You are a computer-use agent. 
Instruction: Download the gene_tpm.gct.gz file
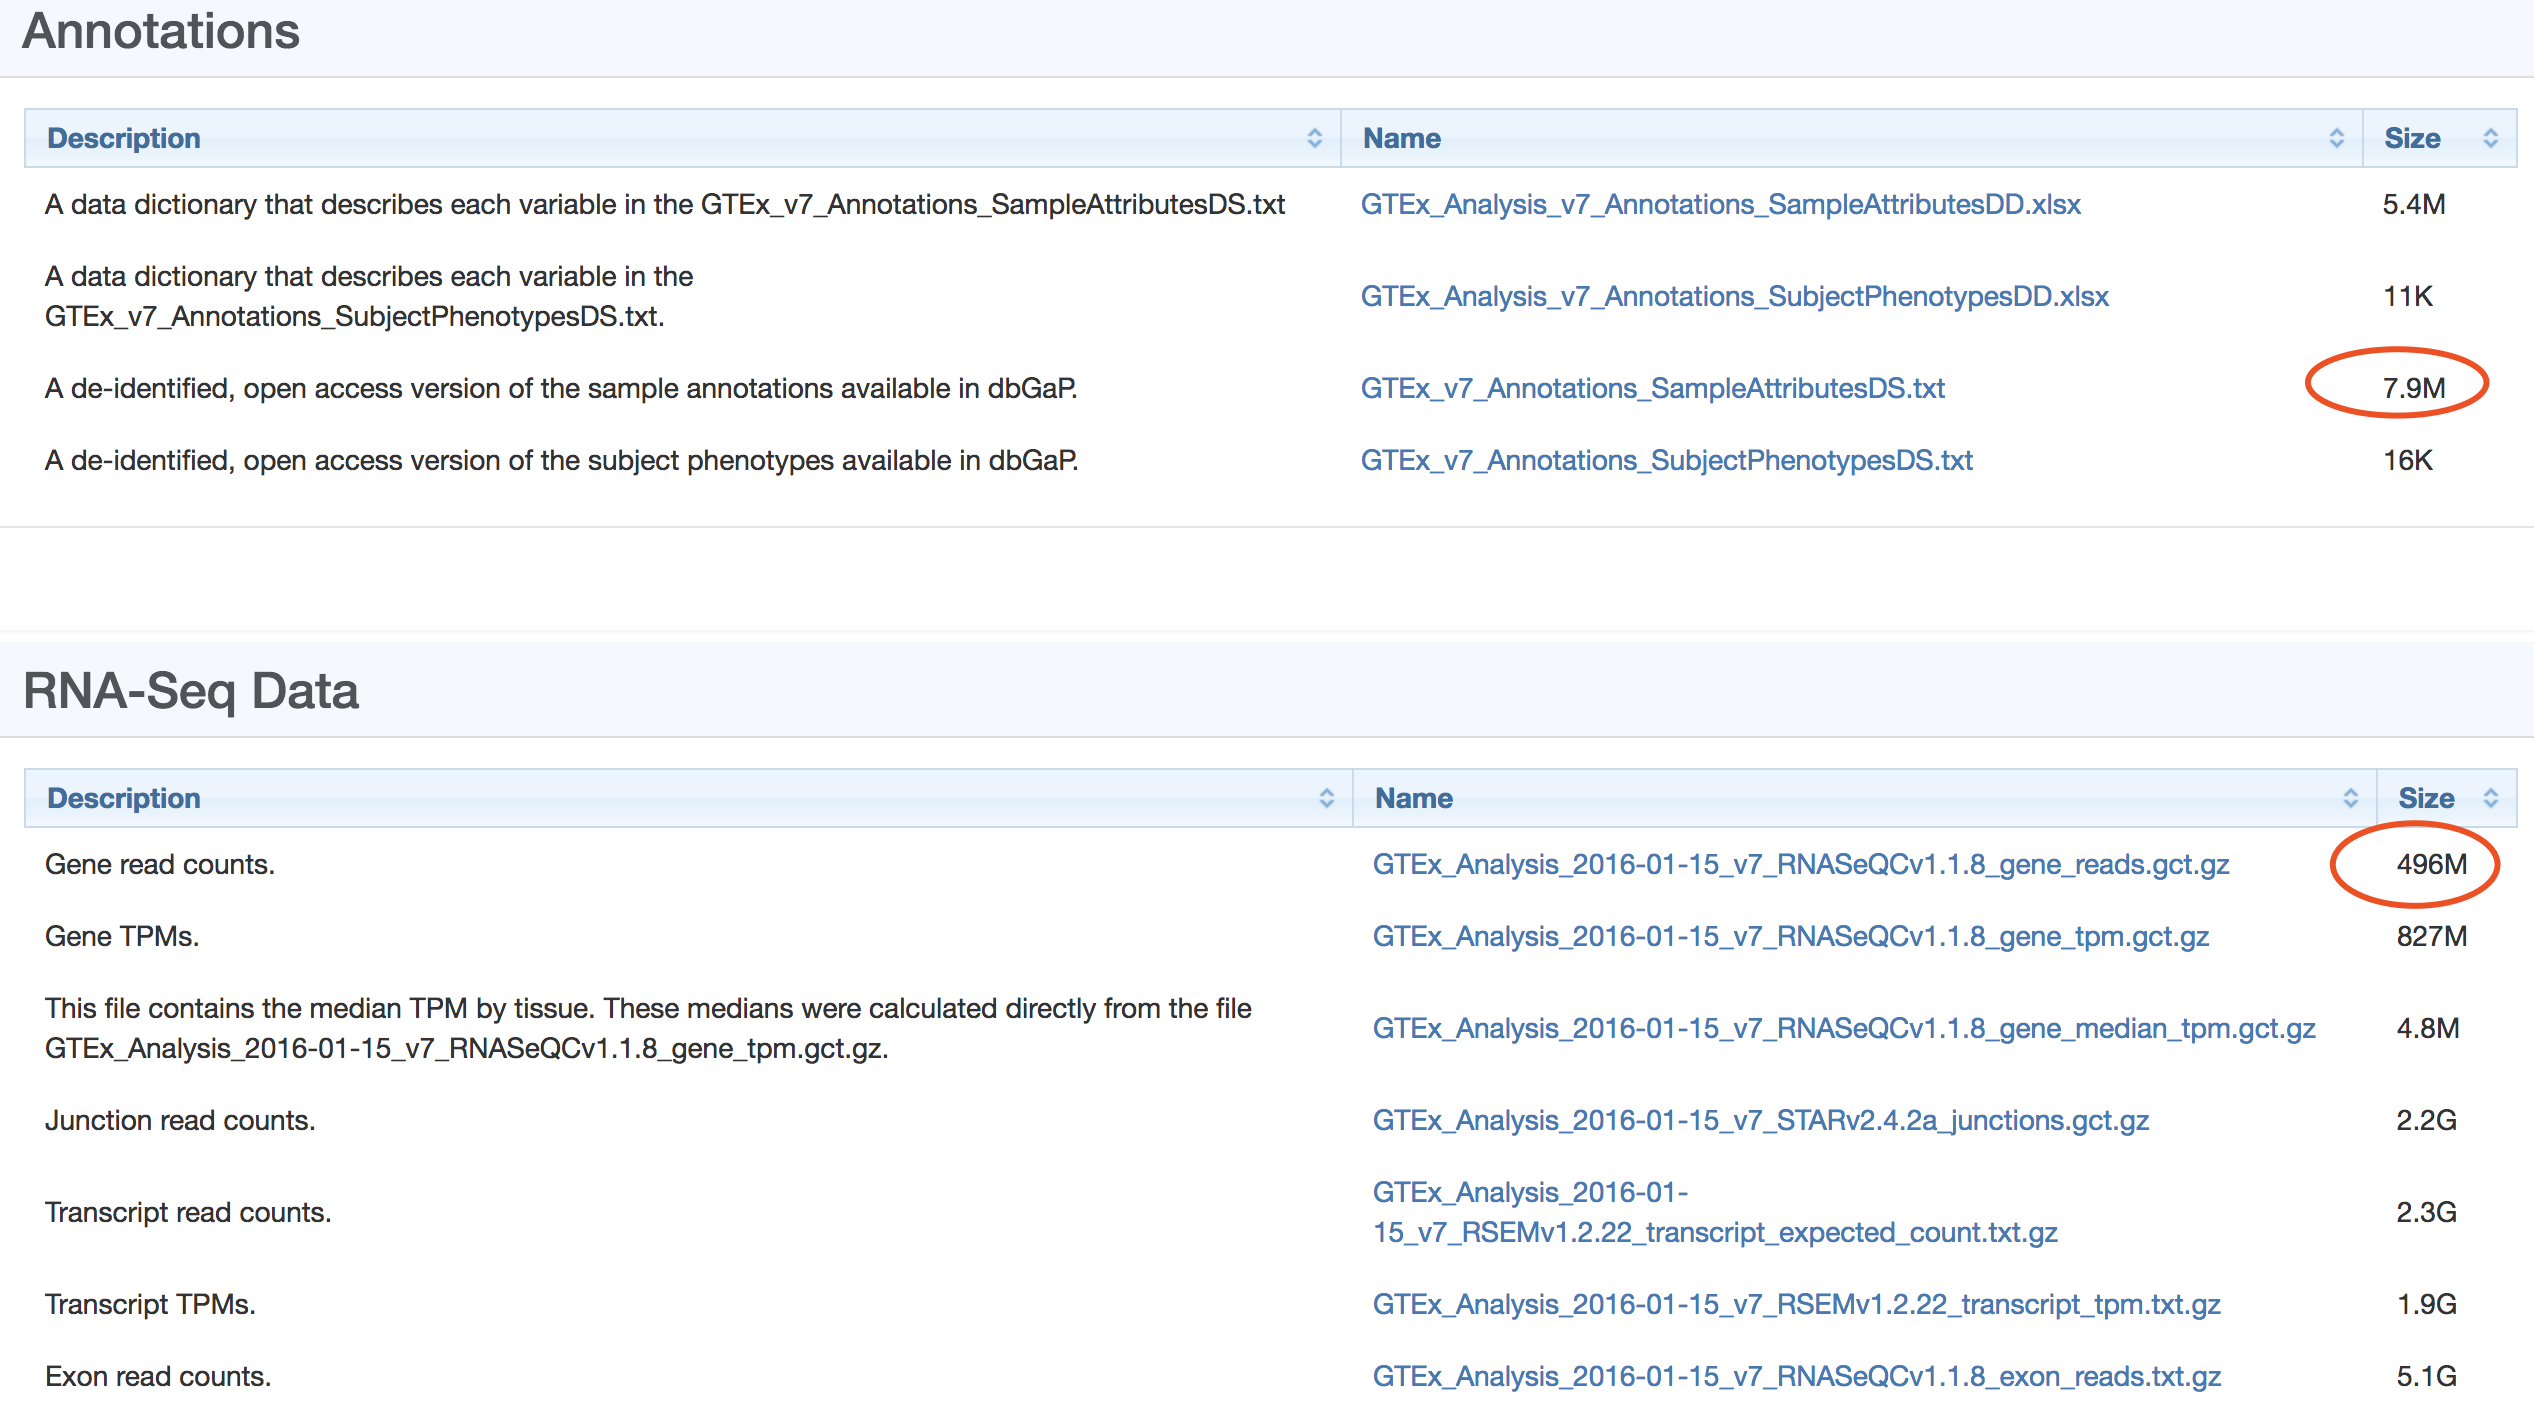point(1790,936)
